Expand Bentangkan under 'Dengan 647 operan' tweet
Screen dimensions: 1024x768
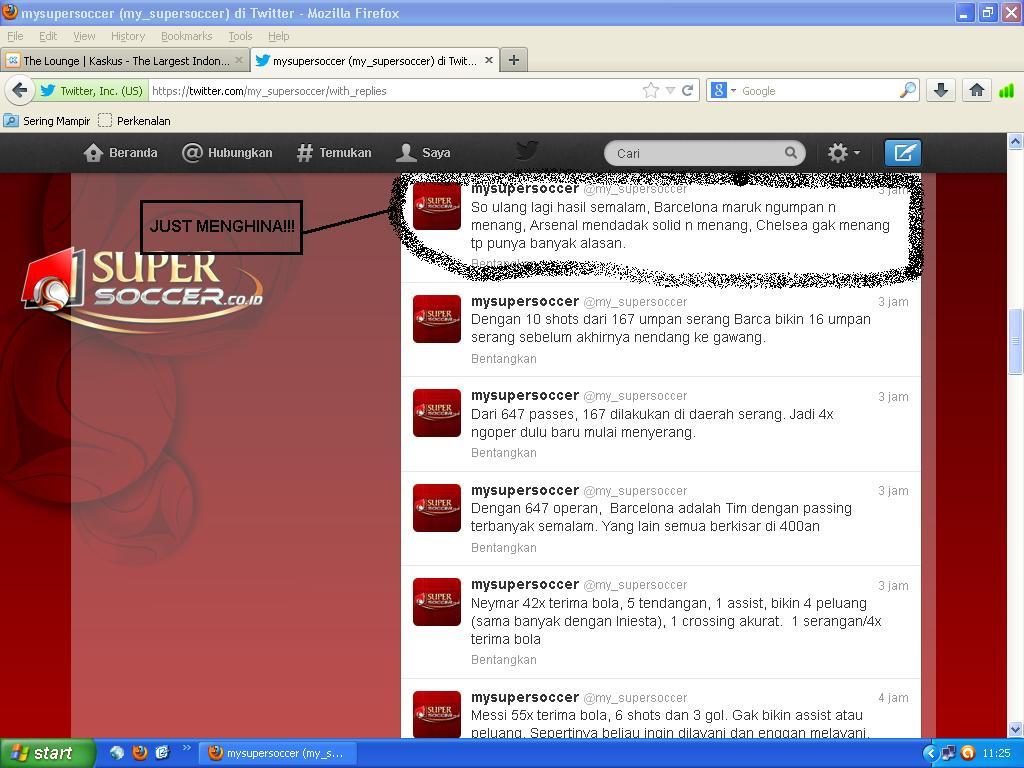tap(504, 547)
